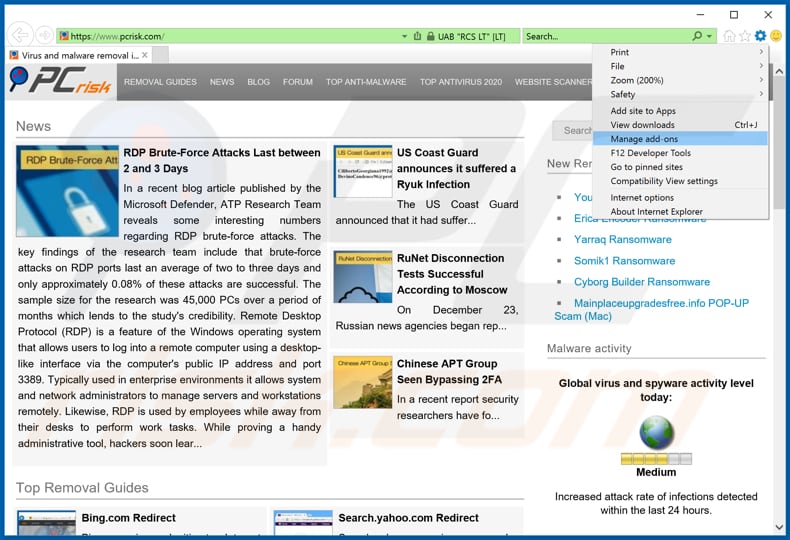Click the icon beside the padlock

point(417,36)
